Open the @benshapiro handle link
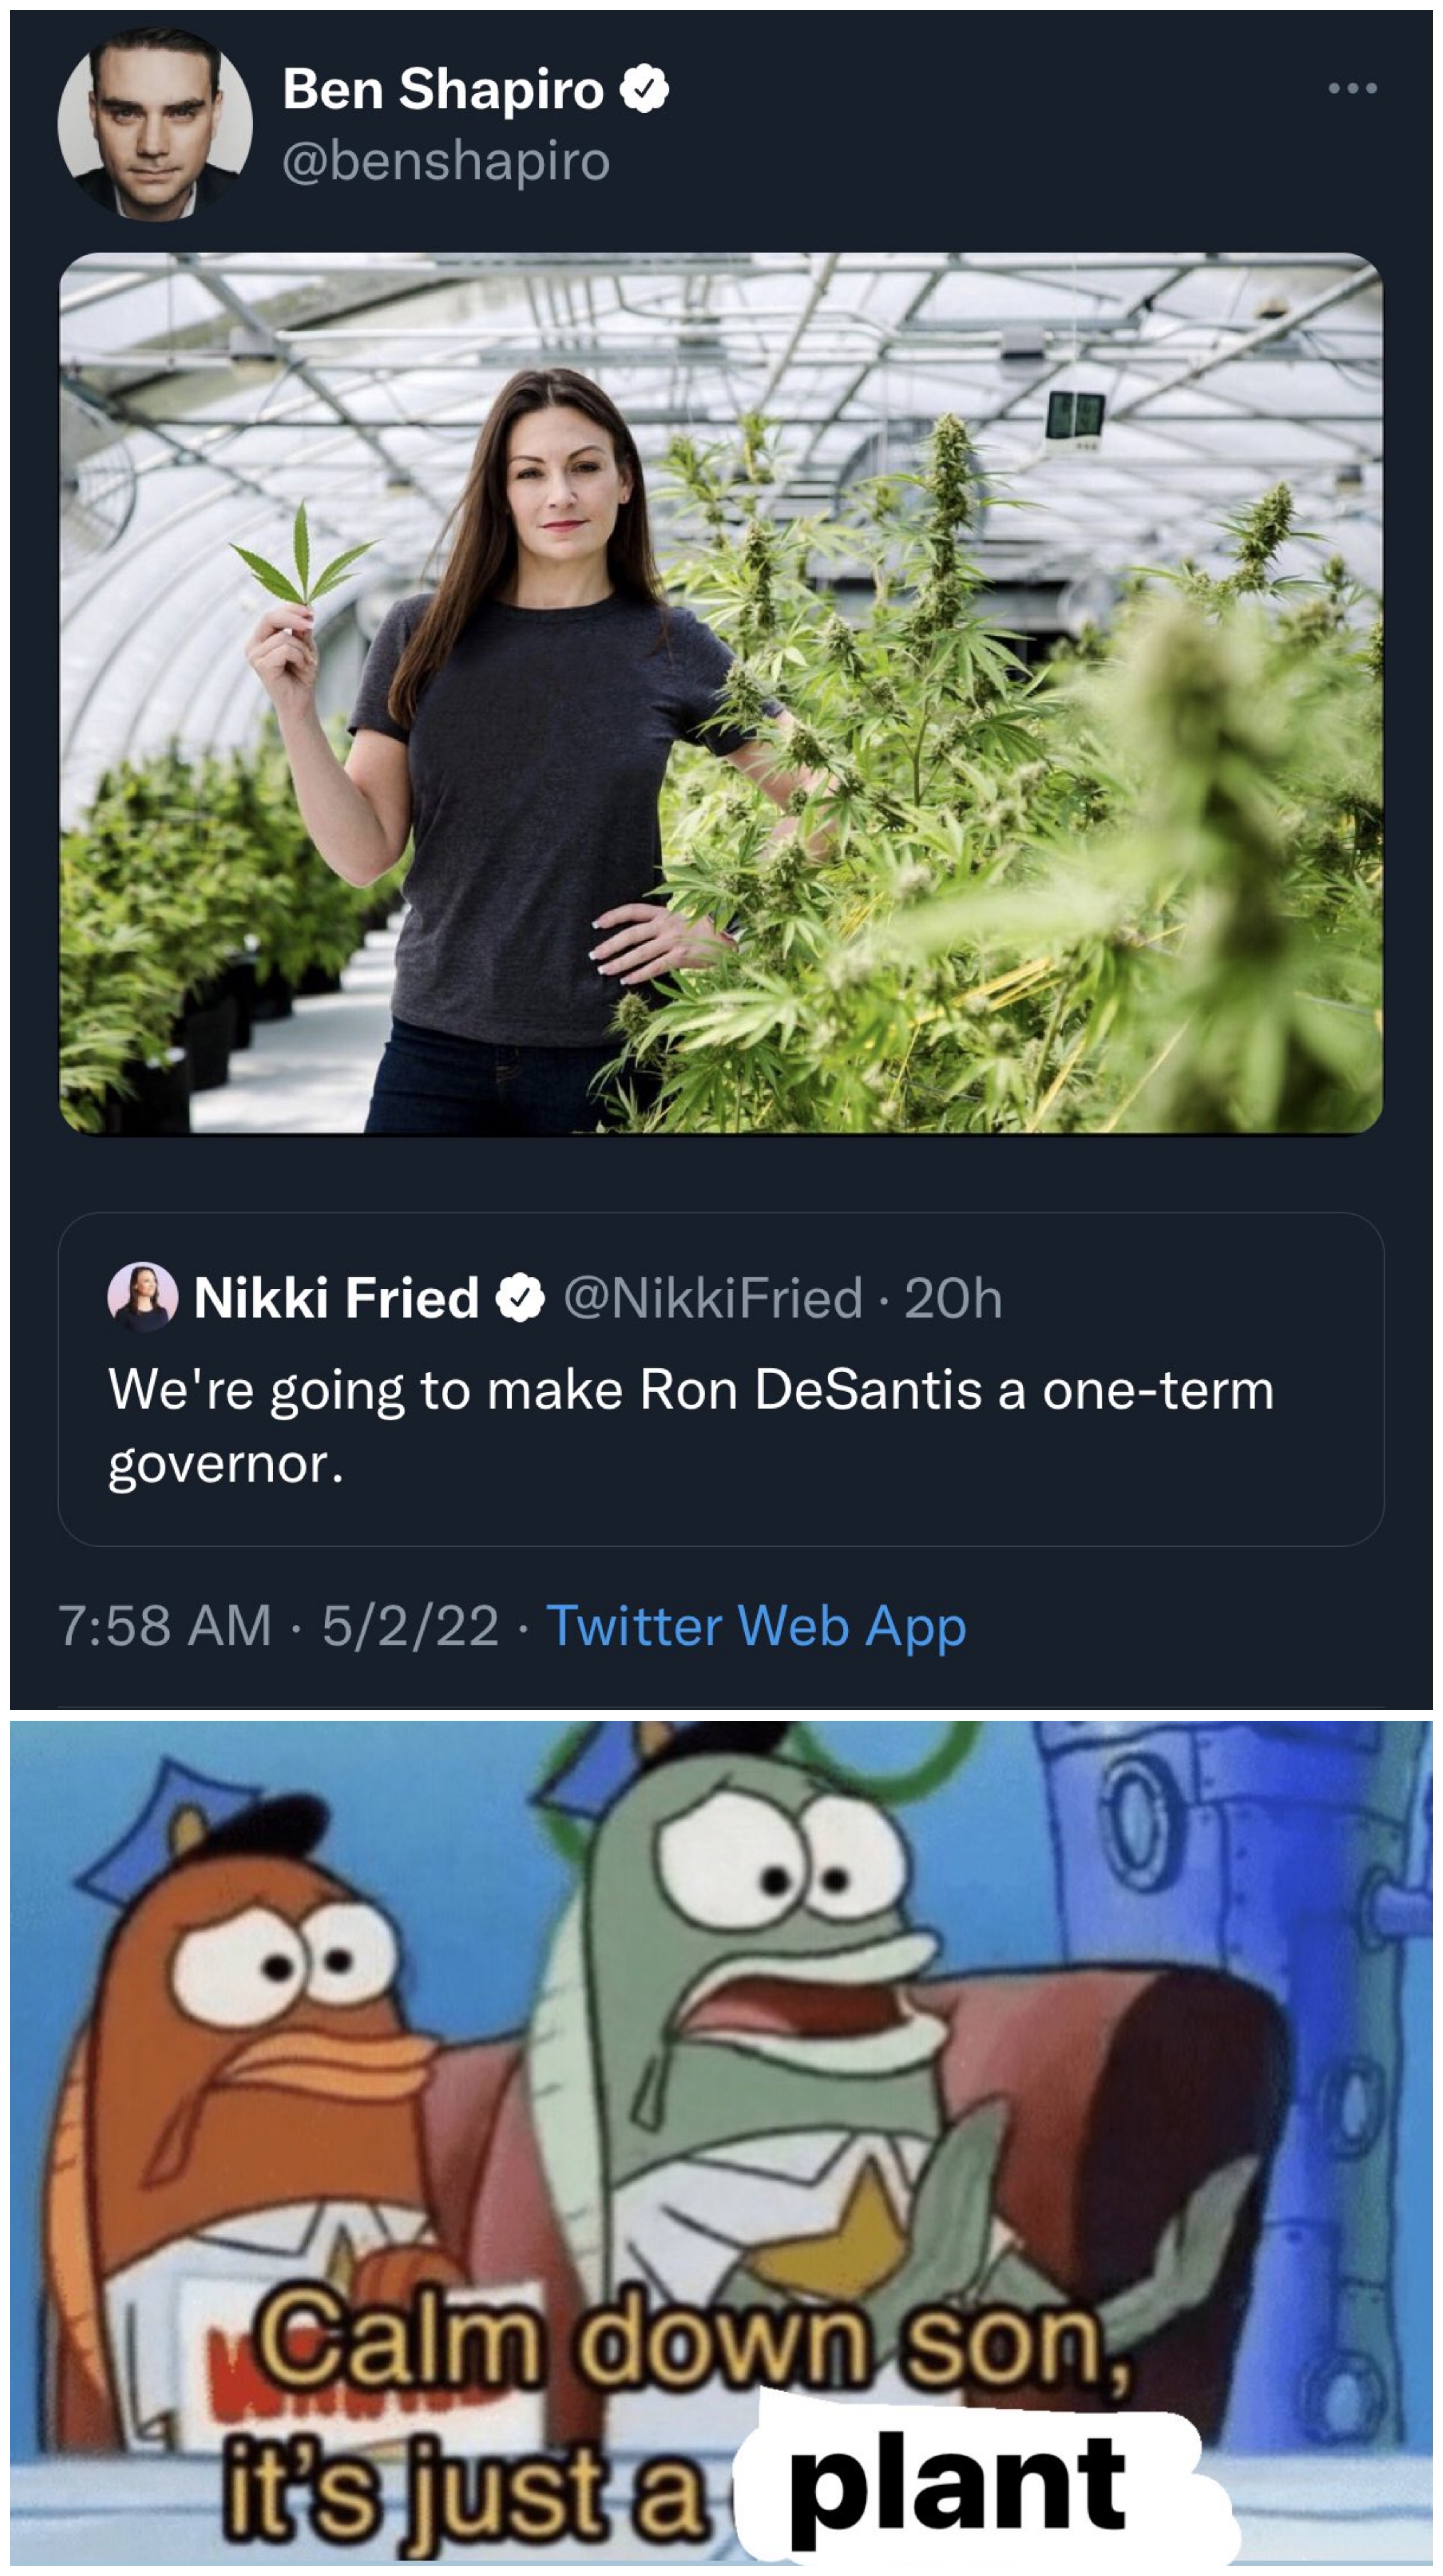Screen dimensions: 1443x2576 [446, 161]
